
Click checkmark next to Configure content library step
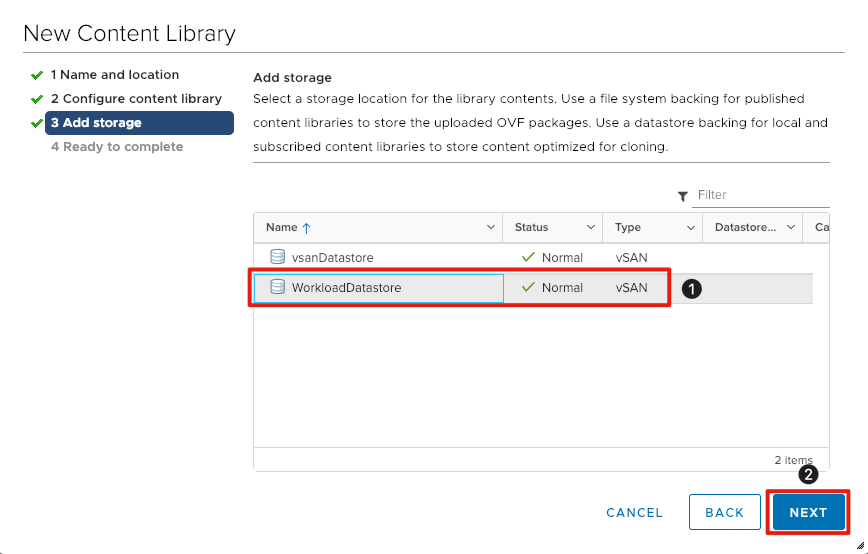(x=37, y=99)
